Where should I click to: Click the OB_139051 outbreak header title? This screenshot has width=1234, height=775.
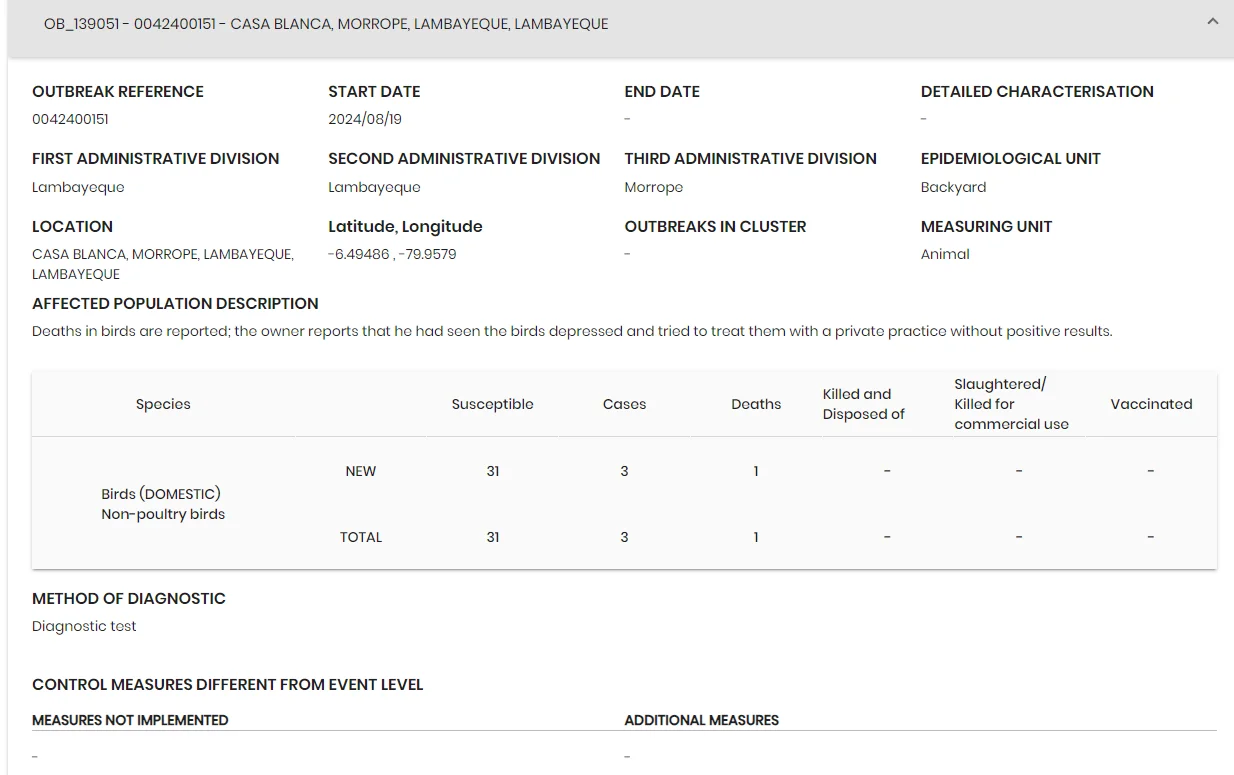pos(326,24)
